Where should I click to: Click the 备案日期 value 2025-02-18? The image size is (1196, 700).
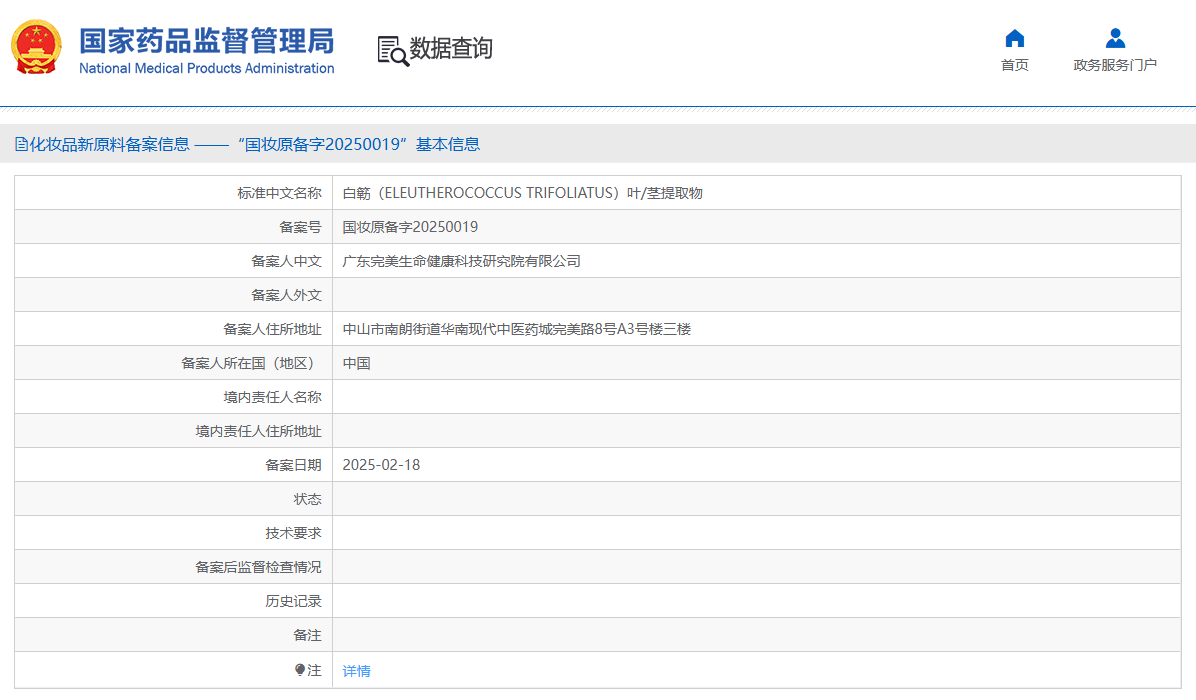tap(381, 465)
